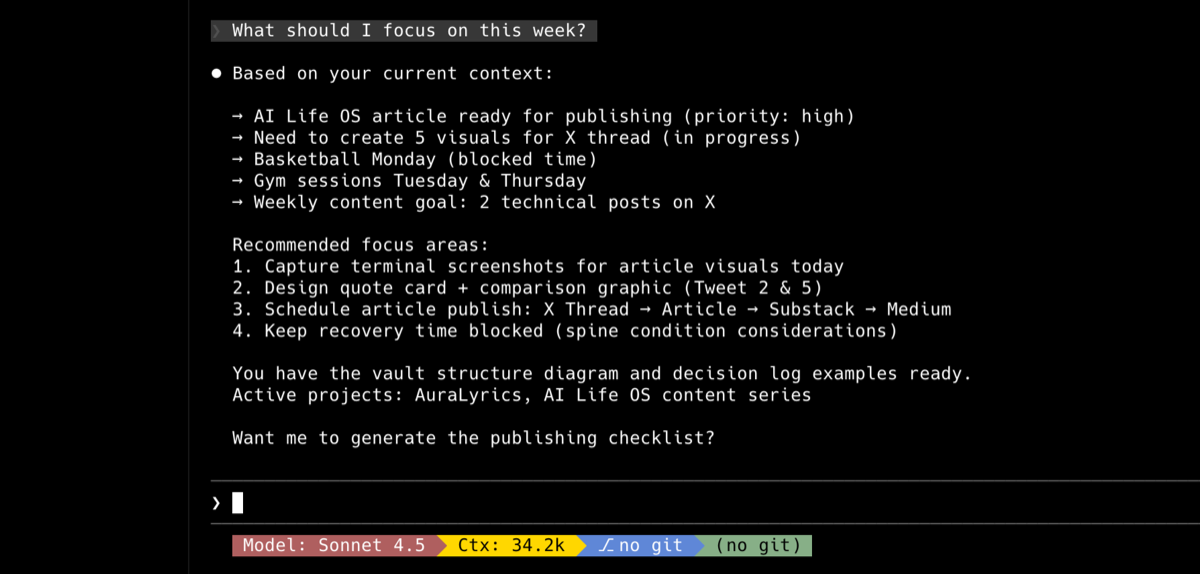The height and width of the screenshot is (574, 1200).
Task: Click the 'Active projects: AuraLyrics' line
Action: click(x=521, y=395)
